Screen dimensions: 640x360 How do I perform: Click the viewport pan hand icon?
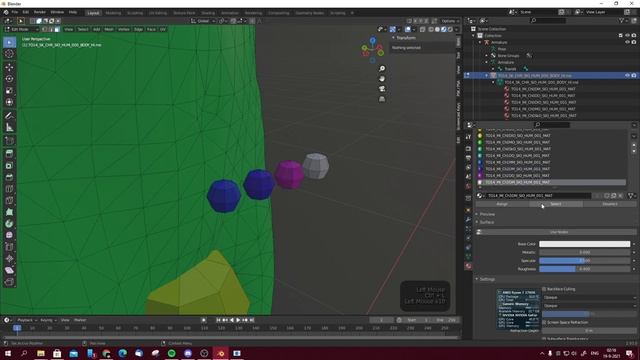[382, 79]
